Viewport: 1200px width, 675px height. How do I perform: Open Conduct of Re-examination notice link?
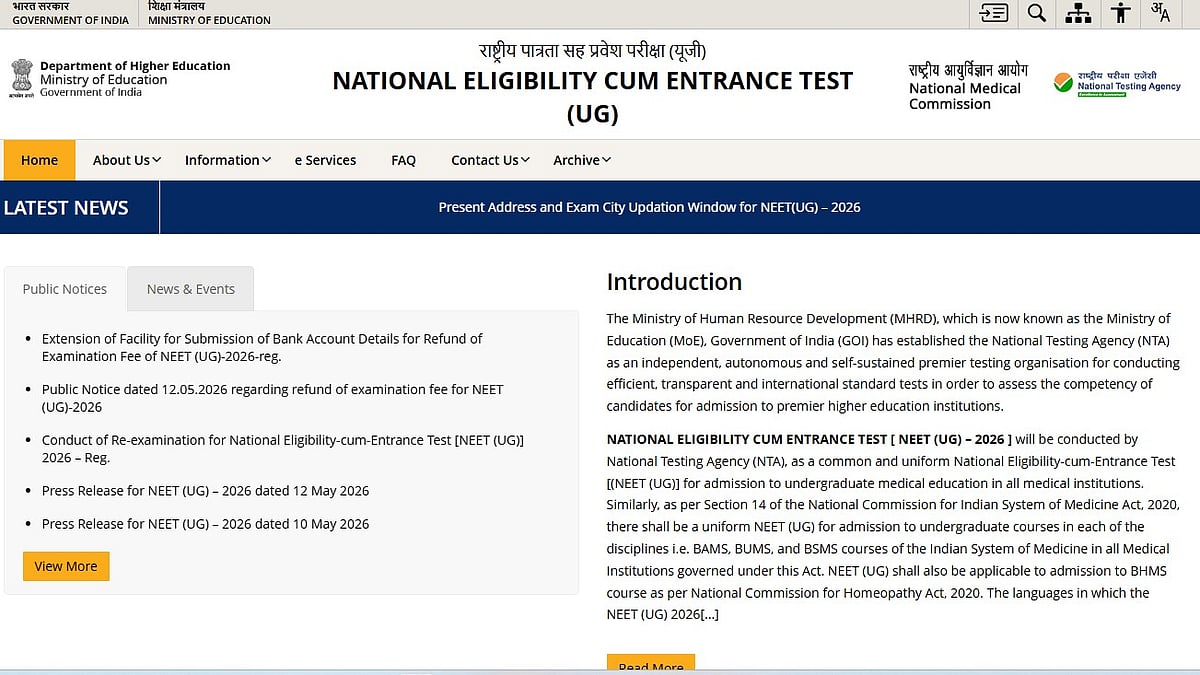tap(283, 449)
